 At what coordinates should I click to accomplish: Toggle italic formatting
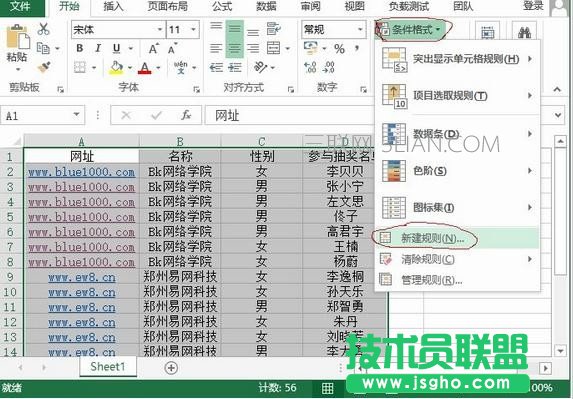click(98, 48)
